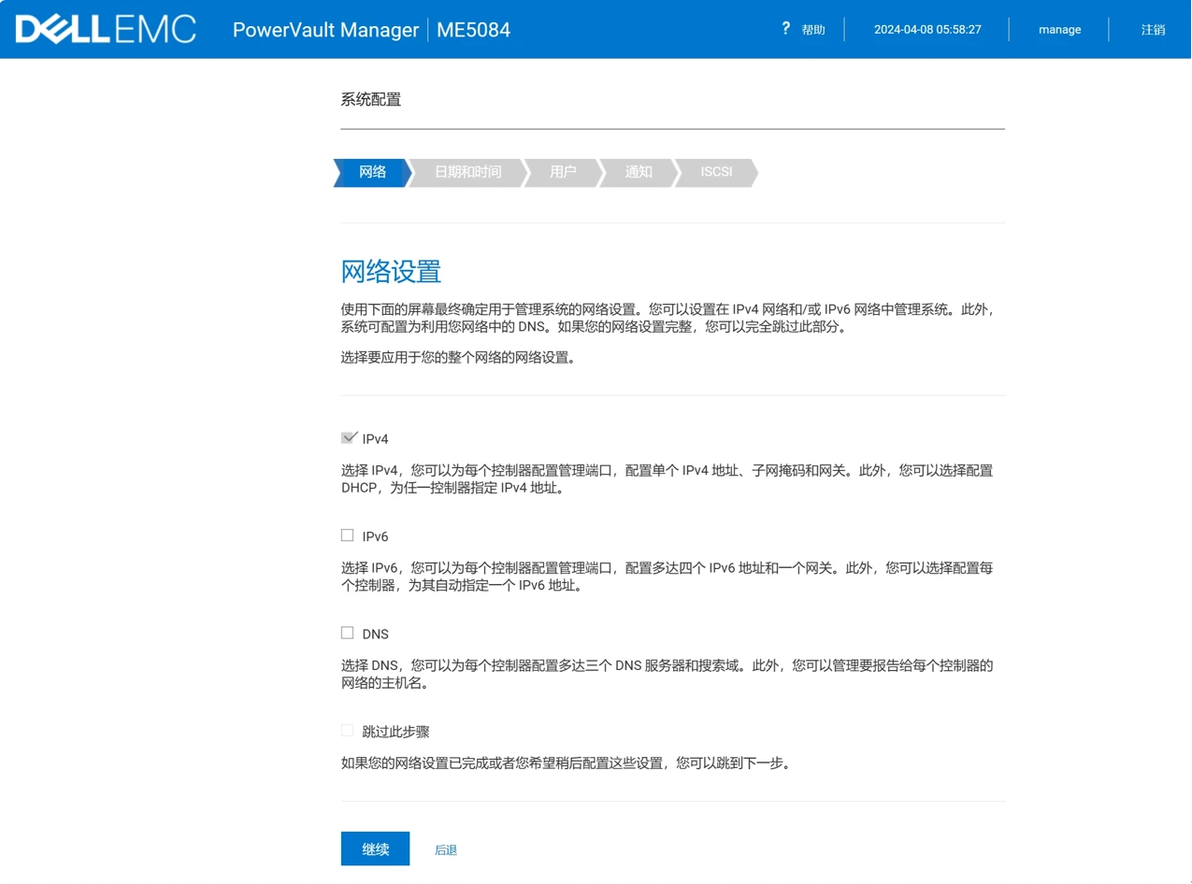This screenshot has width=1192, height=884.
Task: Go to the iSCSI wizard step
Action: coord(716,173)
